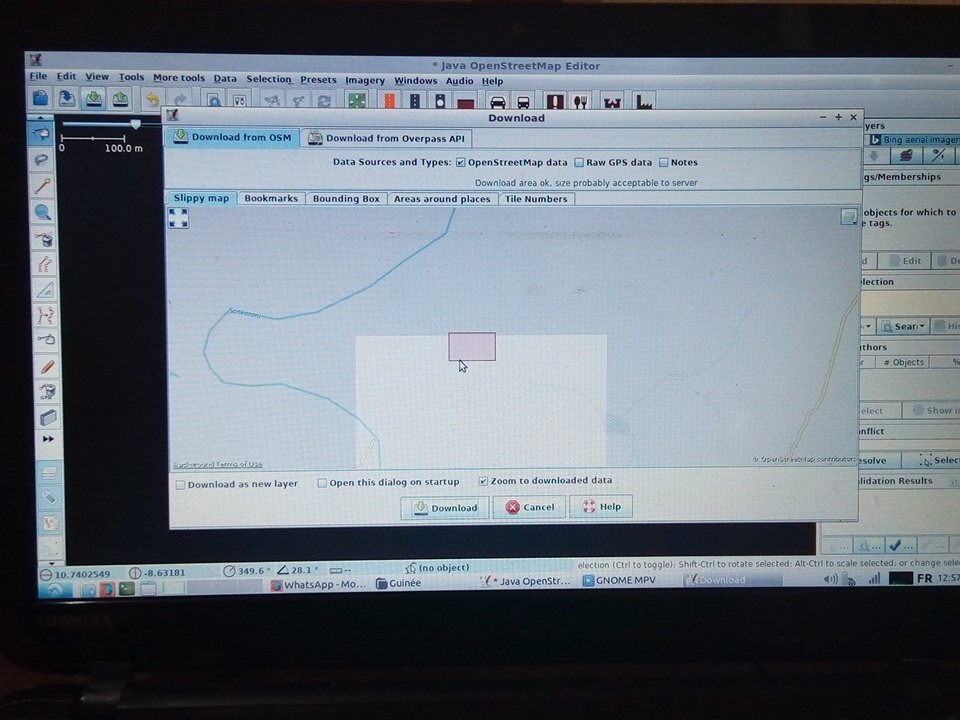Click the car preset toolbar icon
Image resolution: width=960 pixels, height=720 pixels.
coord(498,102)
